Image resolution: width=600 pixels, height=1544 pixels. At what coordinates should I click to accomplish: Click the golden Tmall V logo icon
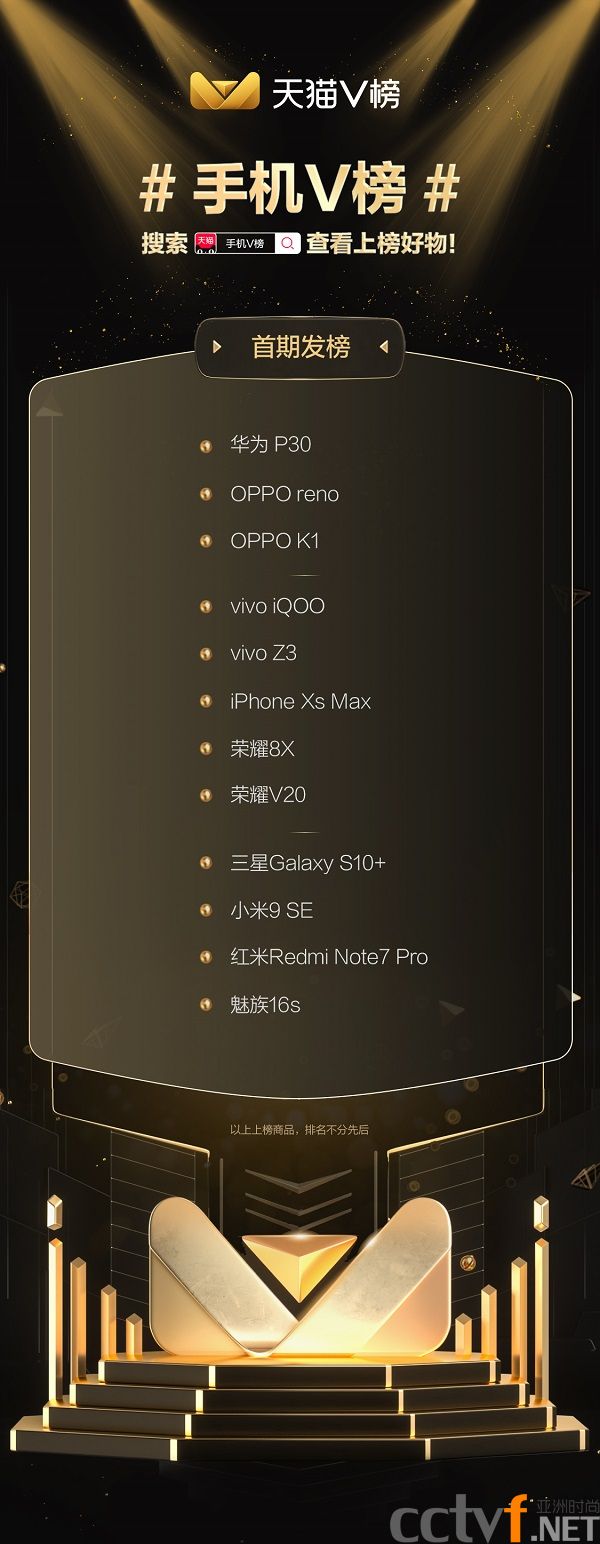click(224, 91)
